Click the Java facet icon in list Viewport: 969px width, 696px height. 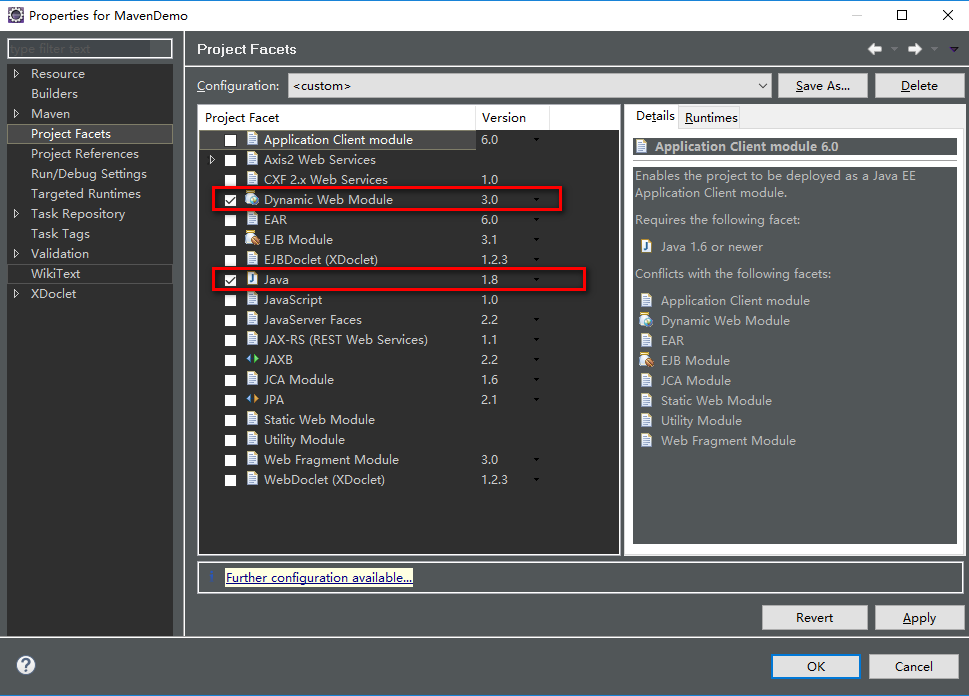(252, 279)
